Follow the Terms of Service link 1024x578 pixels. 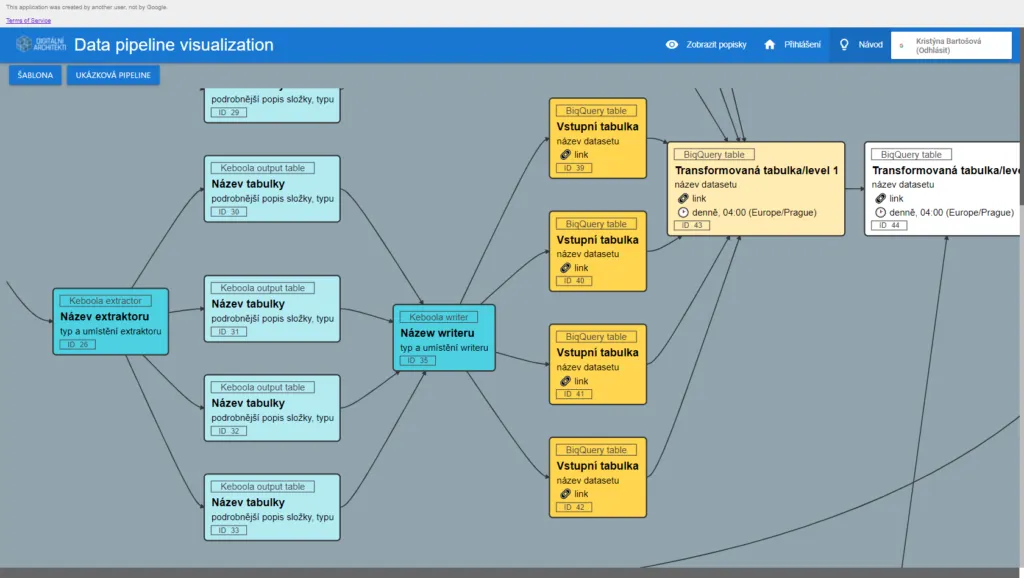(x=28, y=20)
